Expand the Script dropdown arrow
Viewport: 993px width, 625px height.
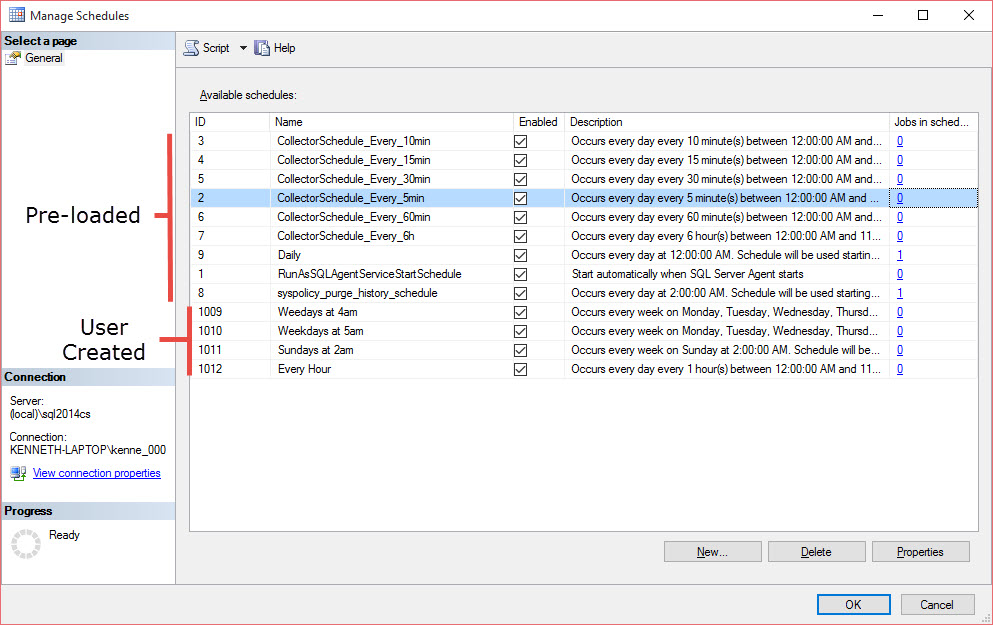point(243,48)
